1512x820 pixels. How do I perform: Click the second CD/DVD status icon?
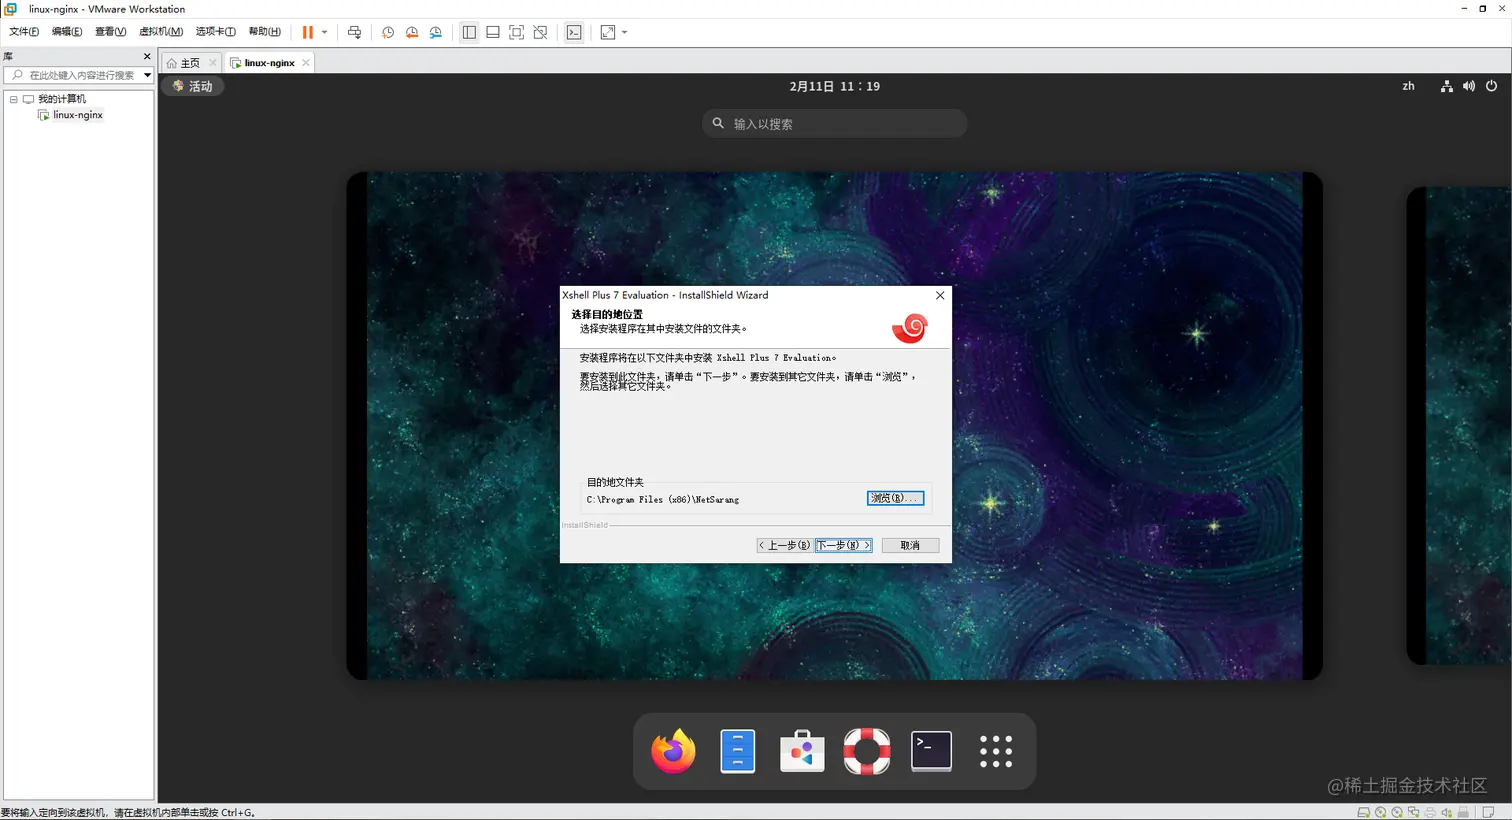click(1397, 812)
